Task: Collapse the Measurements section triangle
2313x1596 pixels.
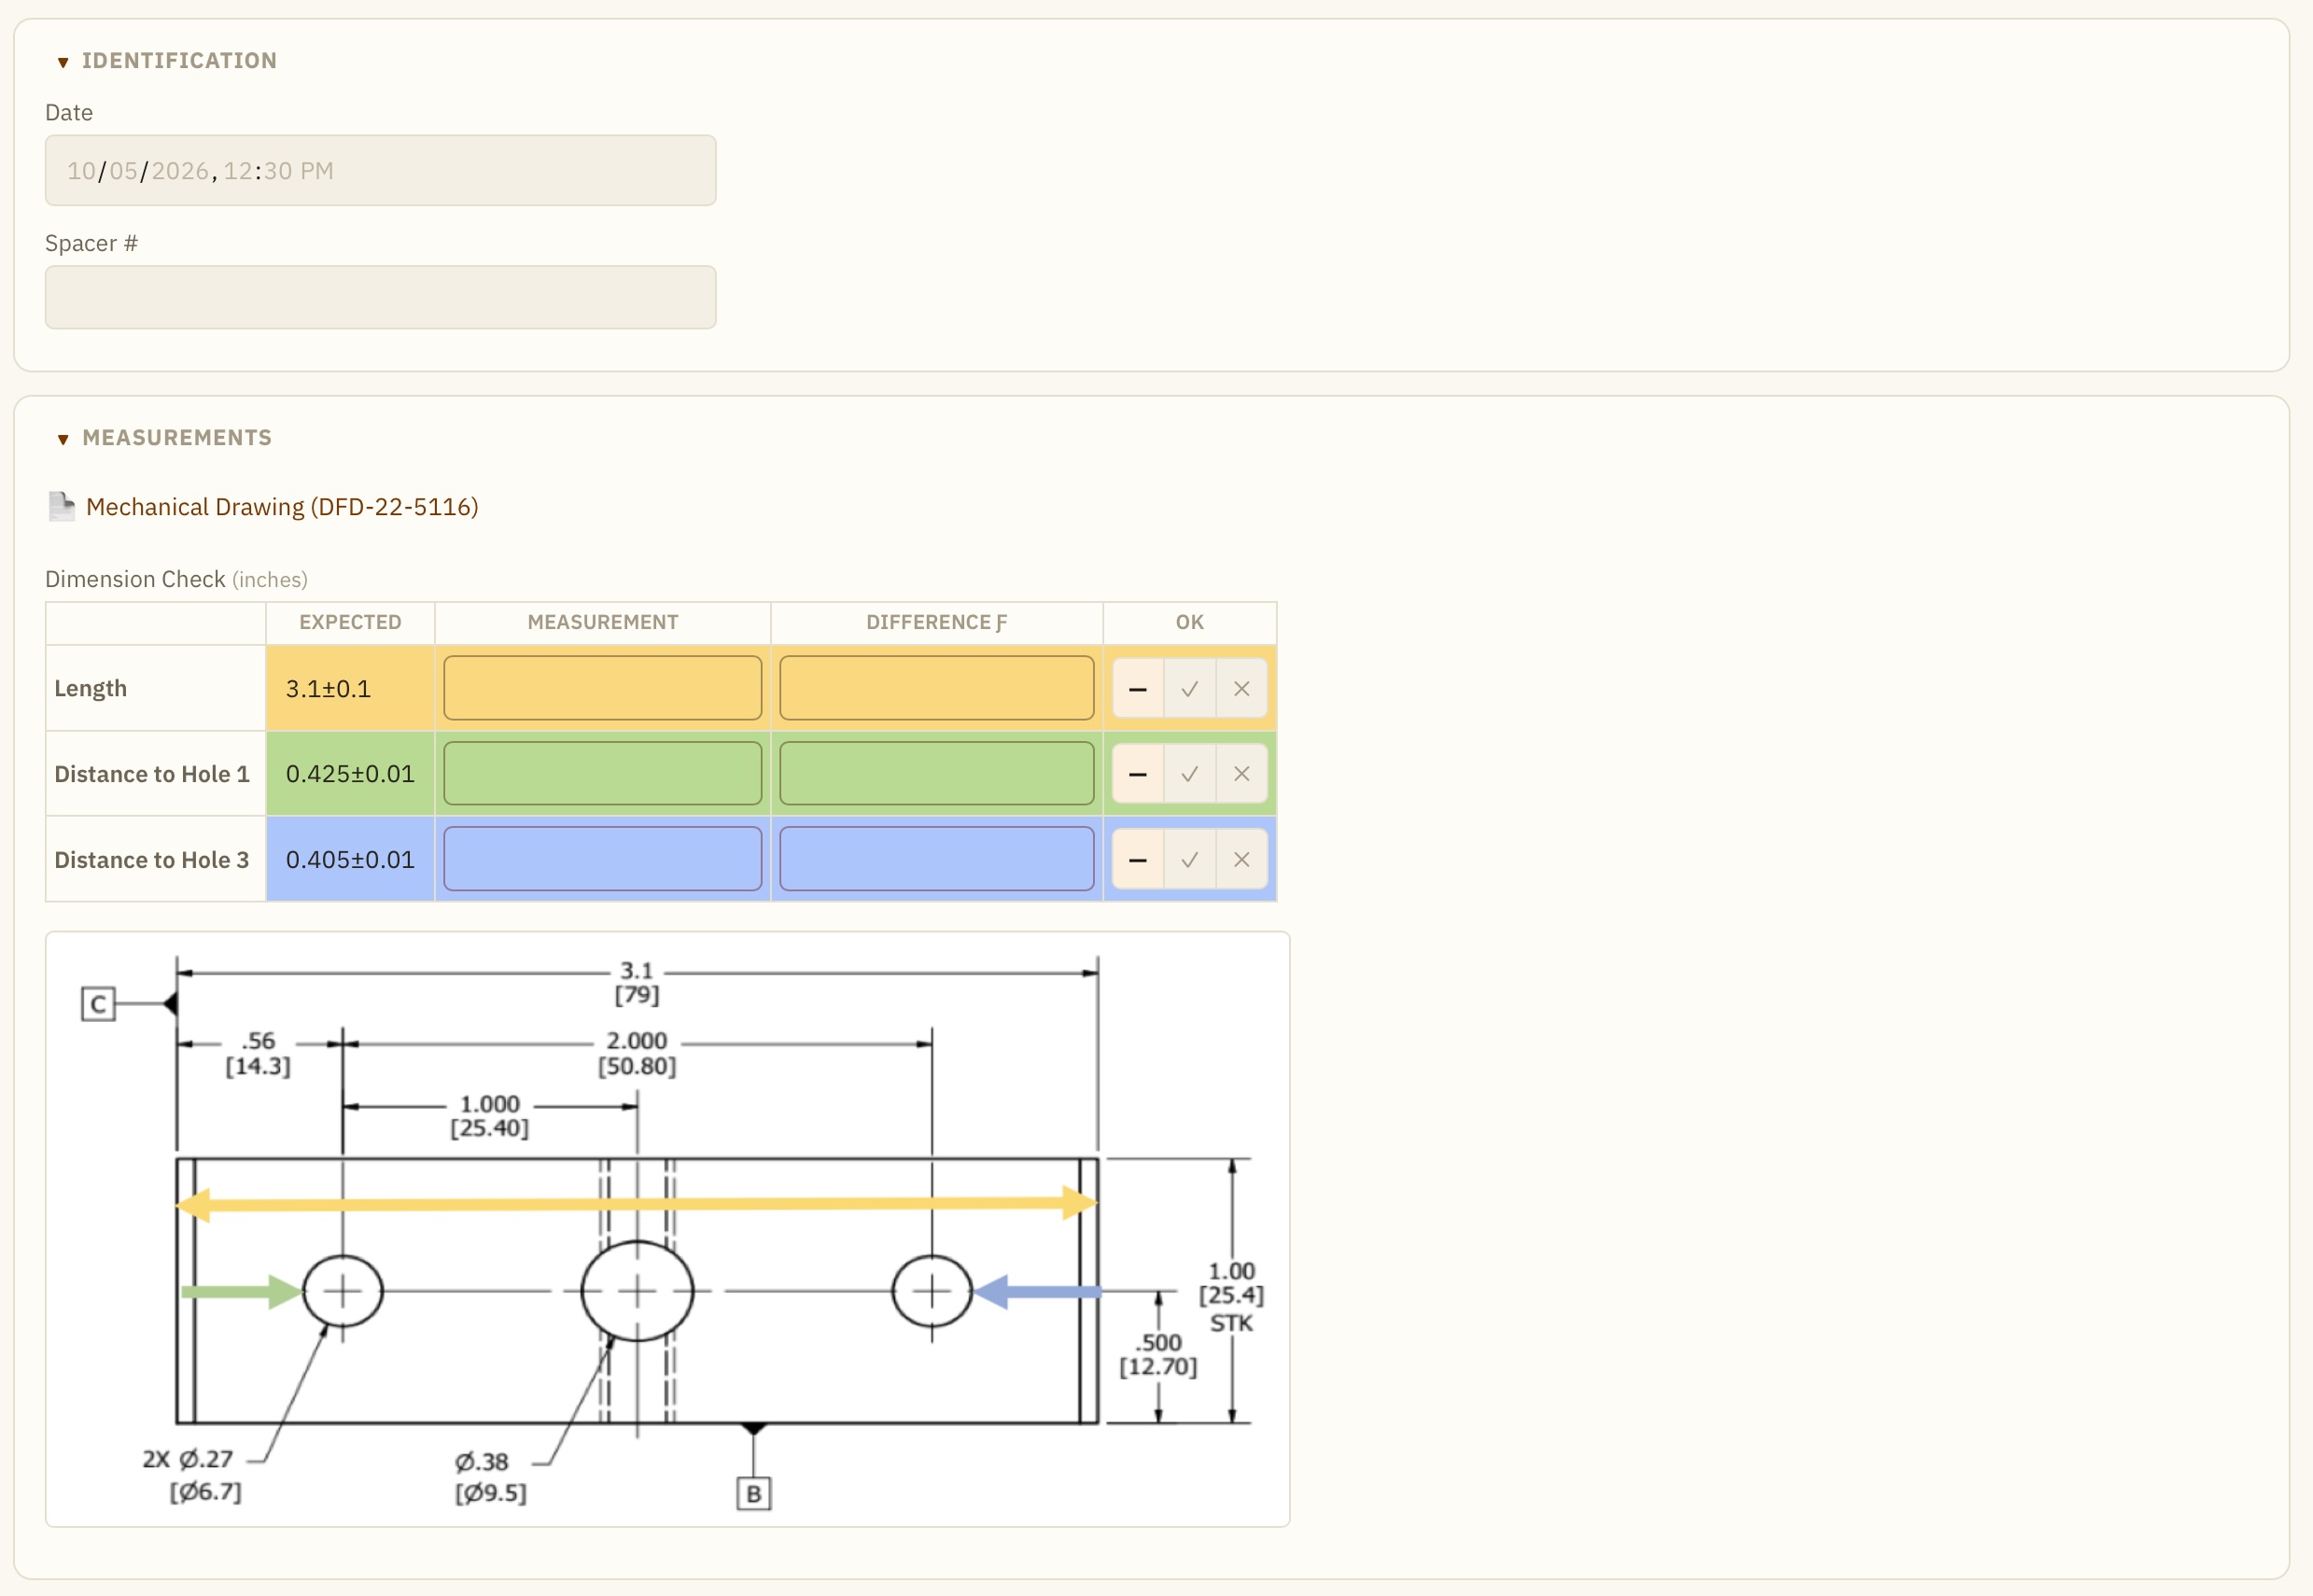Action: coord(63,439)
